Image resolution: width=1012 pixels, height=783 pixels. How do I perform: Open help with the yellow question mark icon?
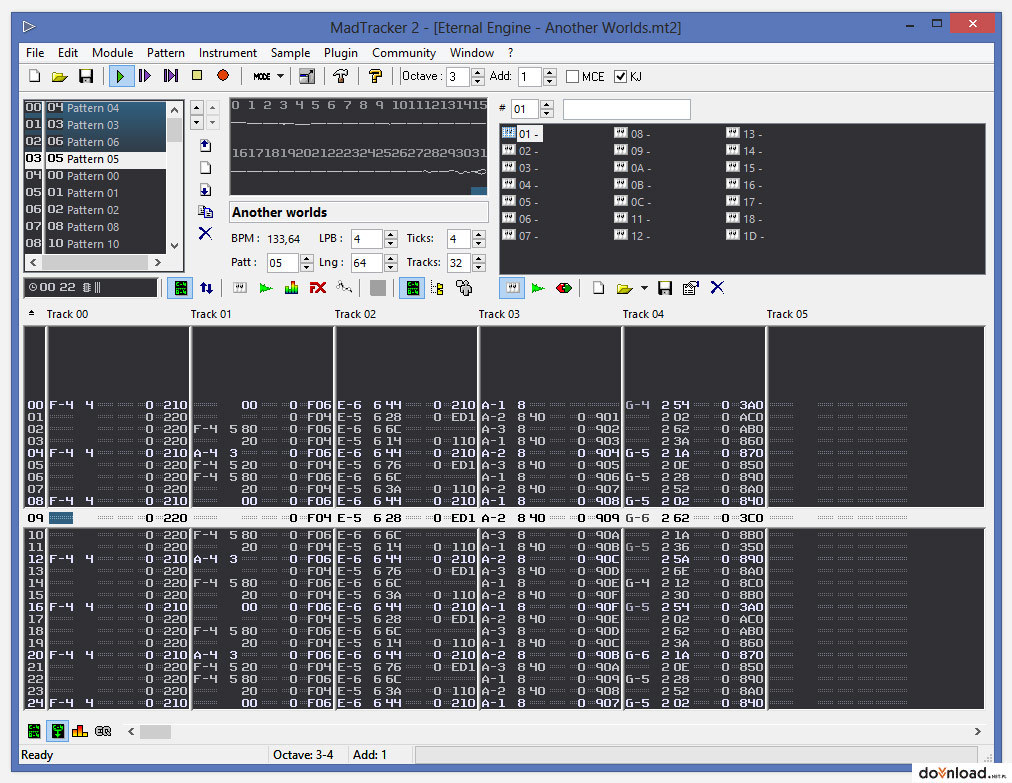click(x=375, y=76)
